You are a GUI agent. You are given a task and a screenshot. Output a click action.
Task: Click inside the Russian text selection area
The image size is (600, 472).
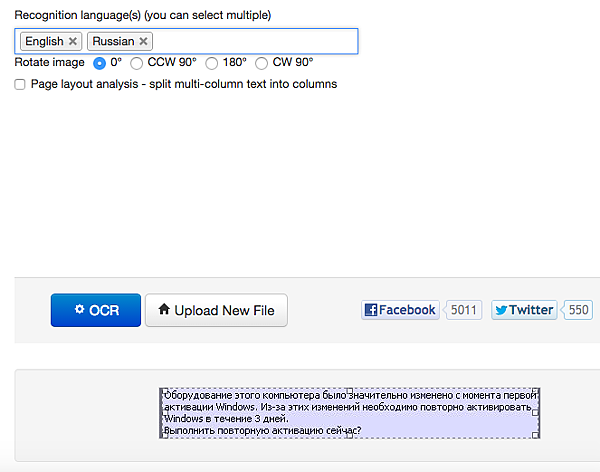[x=350, y=413]
